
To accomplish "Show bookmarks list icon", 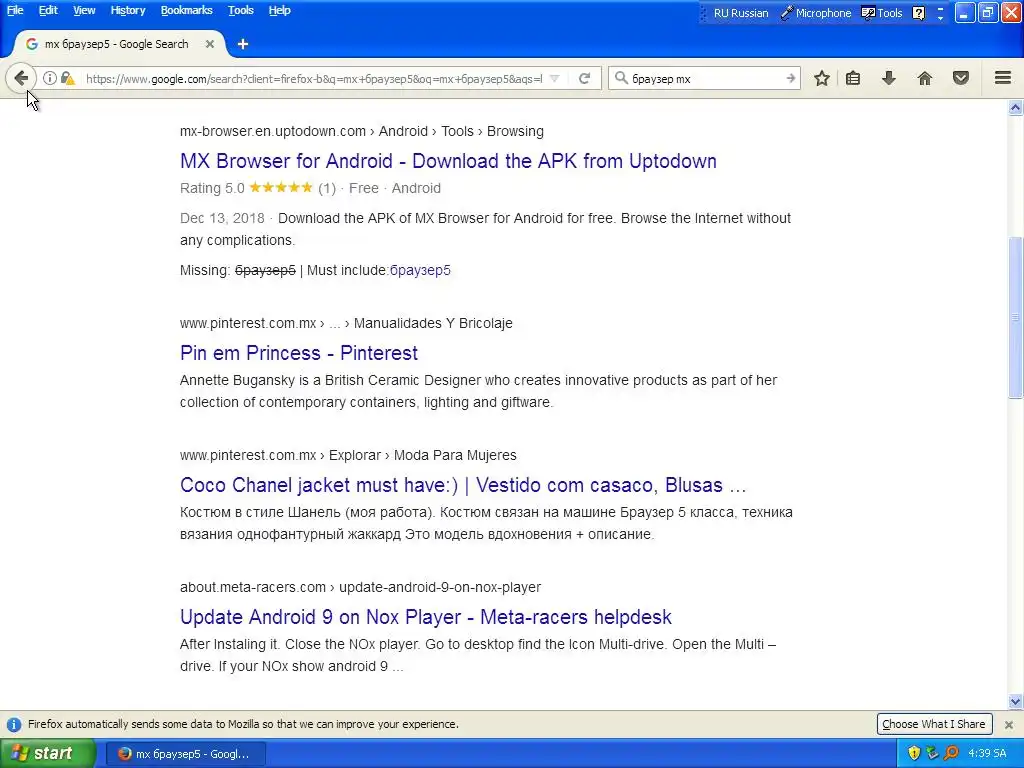I will click(x=853, y=78).
